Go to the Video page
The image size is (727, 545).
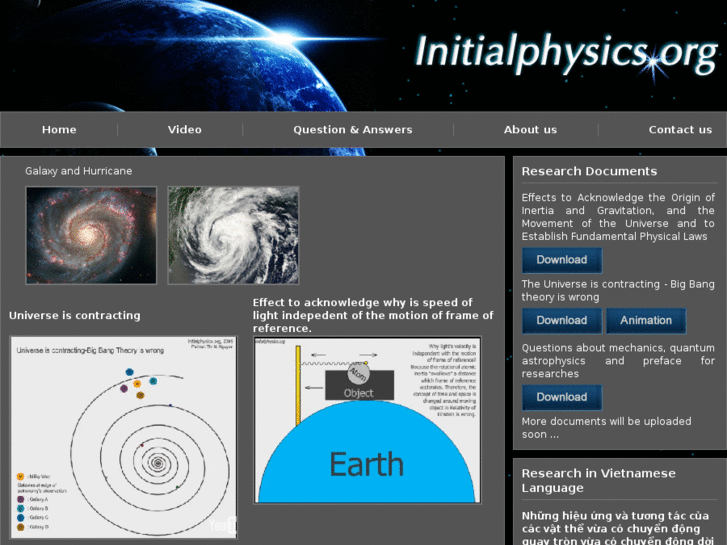click(x=185, y=130)
